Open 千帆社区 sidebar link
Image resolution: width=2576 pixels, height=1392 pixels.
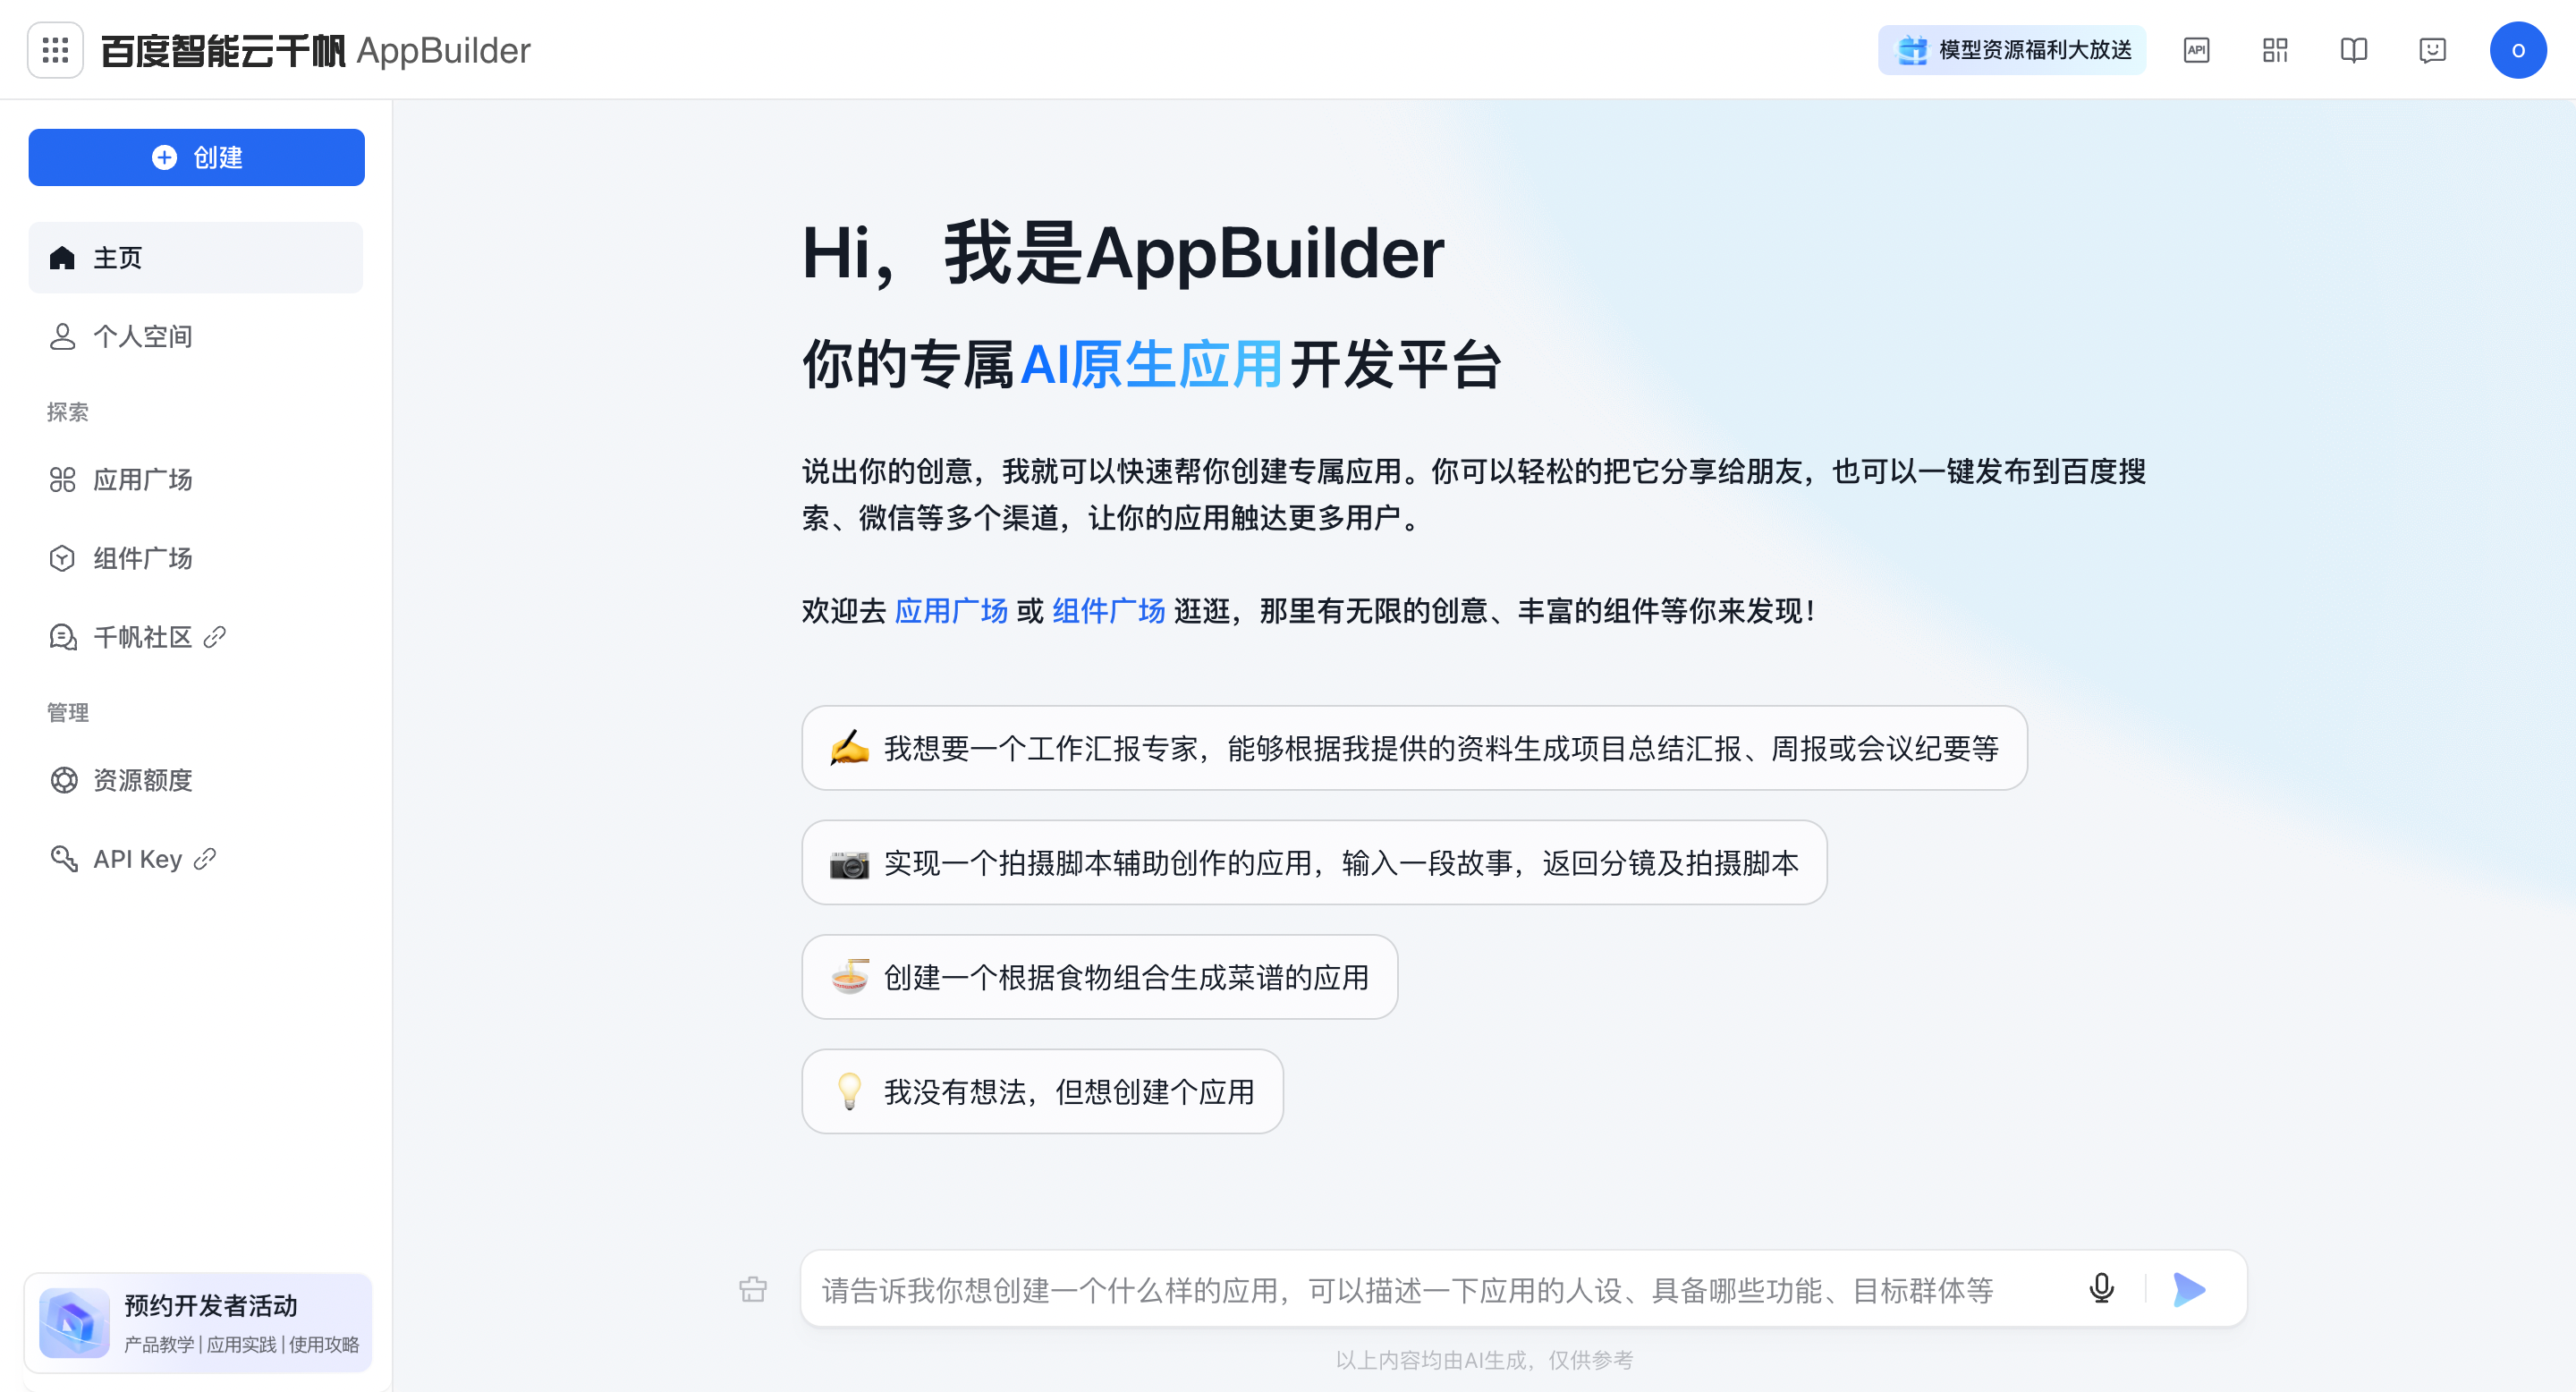tap(196, 637)
